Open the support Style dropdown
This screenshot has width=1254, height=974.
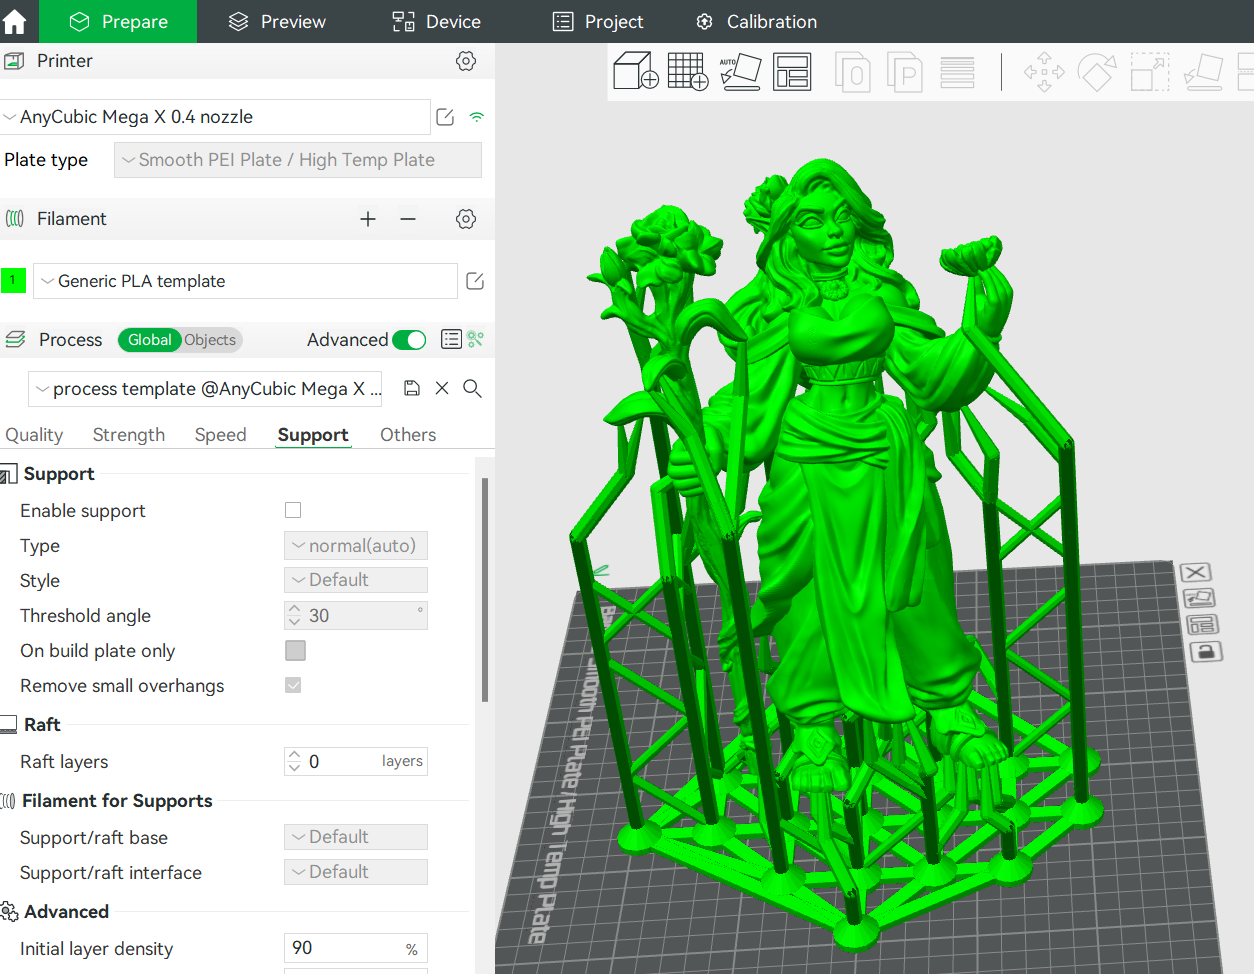356,580
